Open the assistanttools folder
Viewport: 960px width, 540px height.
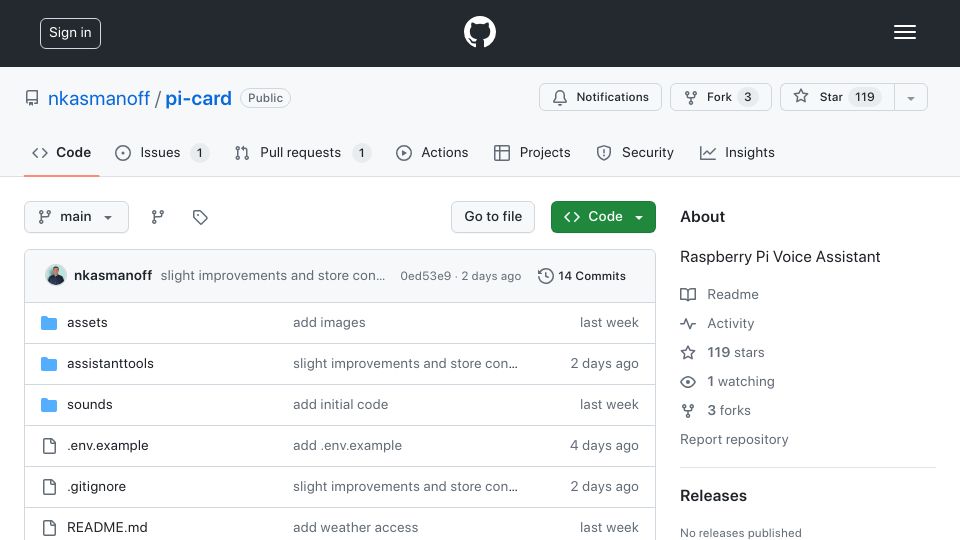click(x=110, y=364)
